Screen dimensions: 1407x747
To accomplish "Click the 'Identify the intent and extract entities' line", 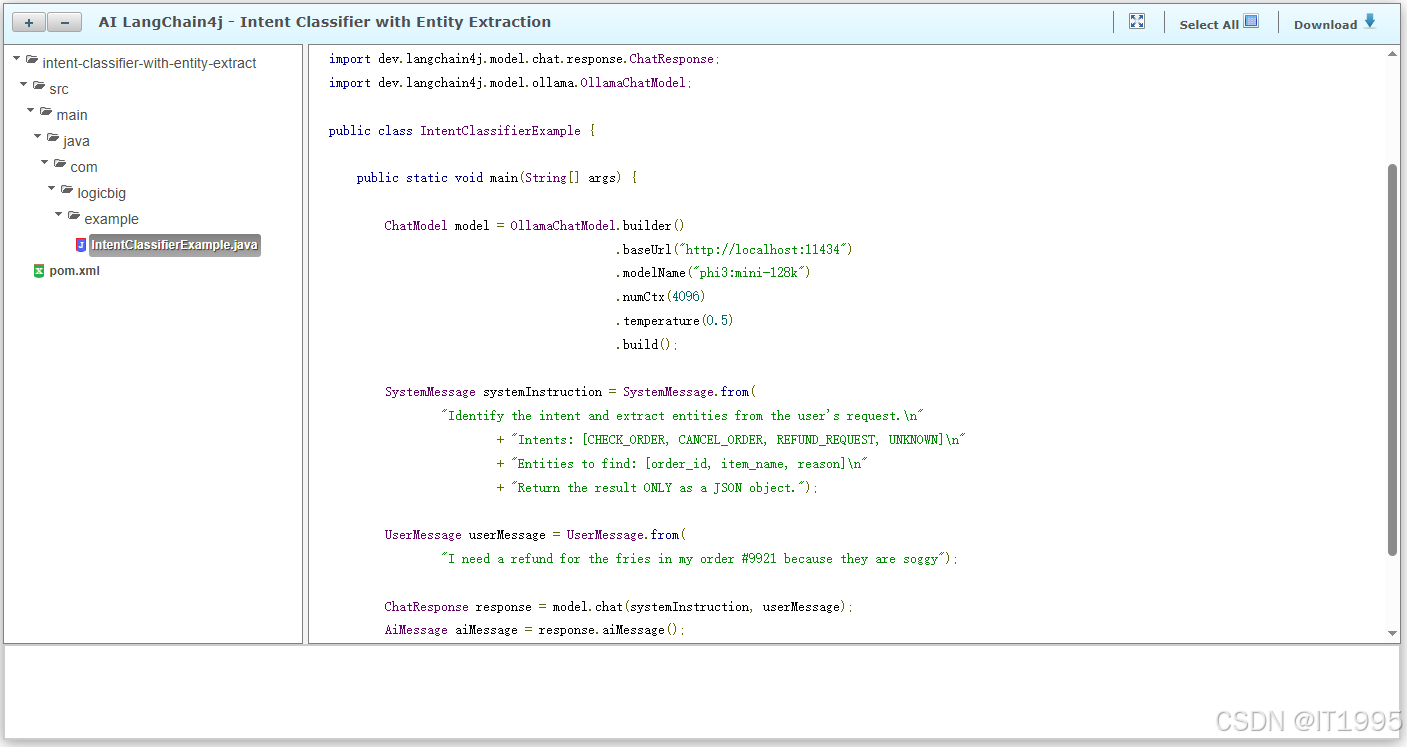I will tap(682, 416).
